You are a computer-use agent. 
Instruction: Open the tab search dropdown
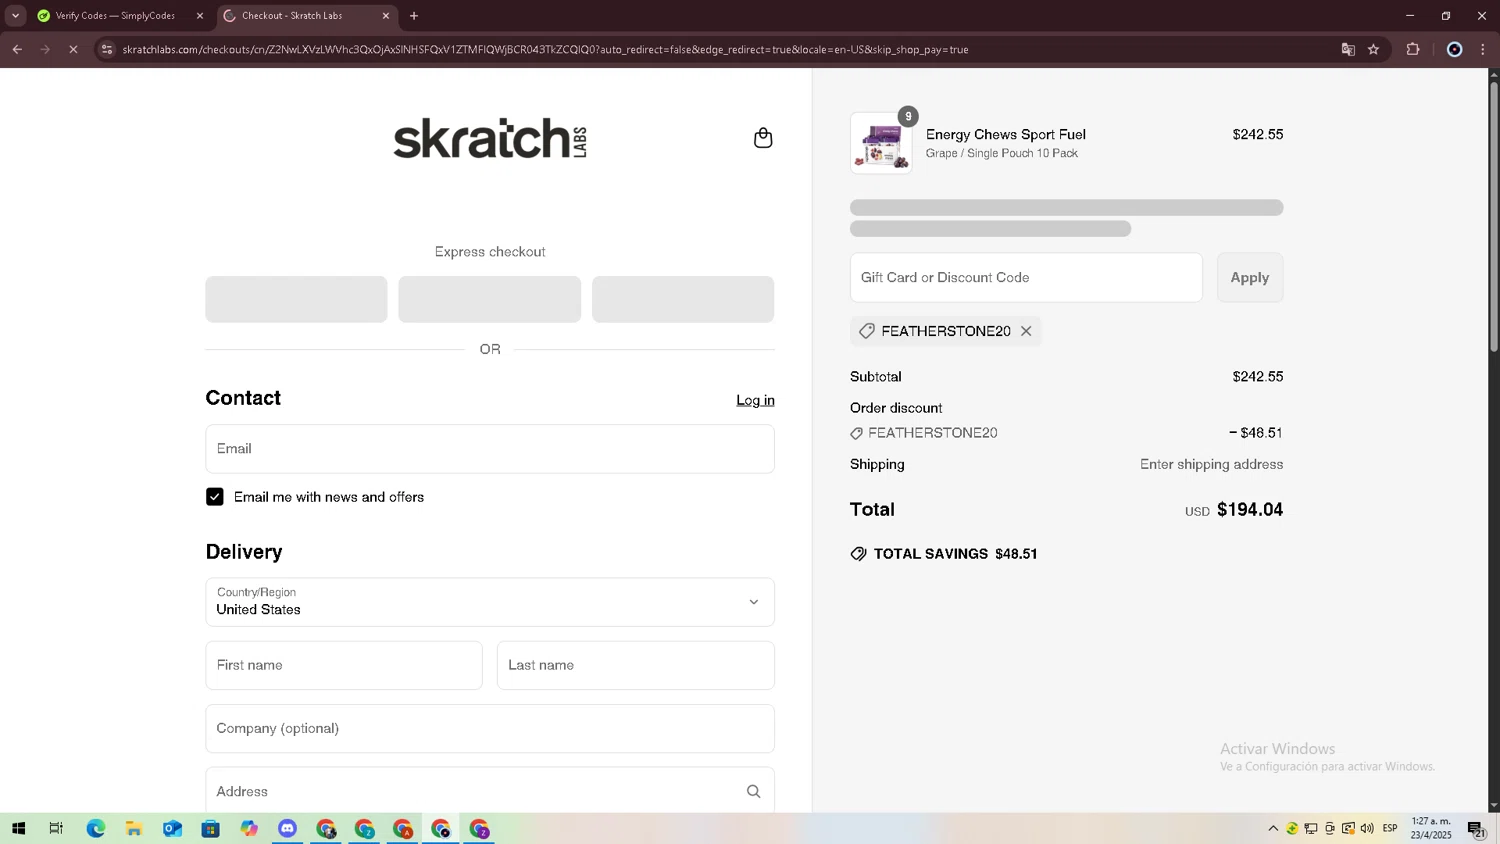(15, 15)
